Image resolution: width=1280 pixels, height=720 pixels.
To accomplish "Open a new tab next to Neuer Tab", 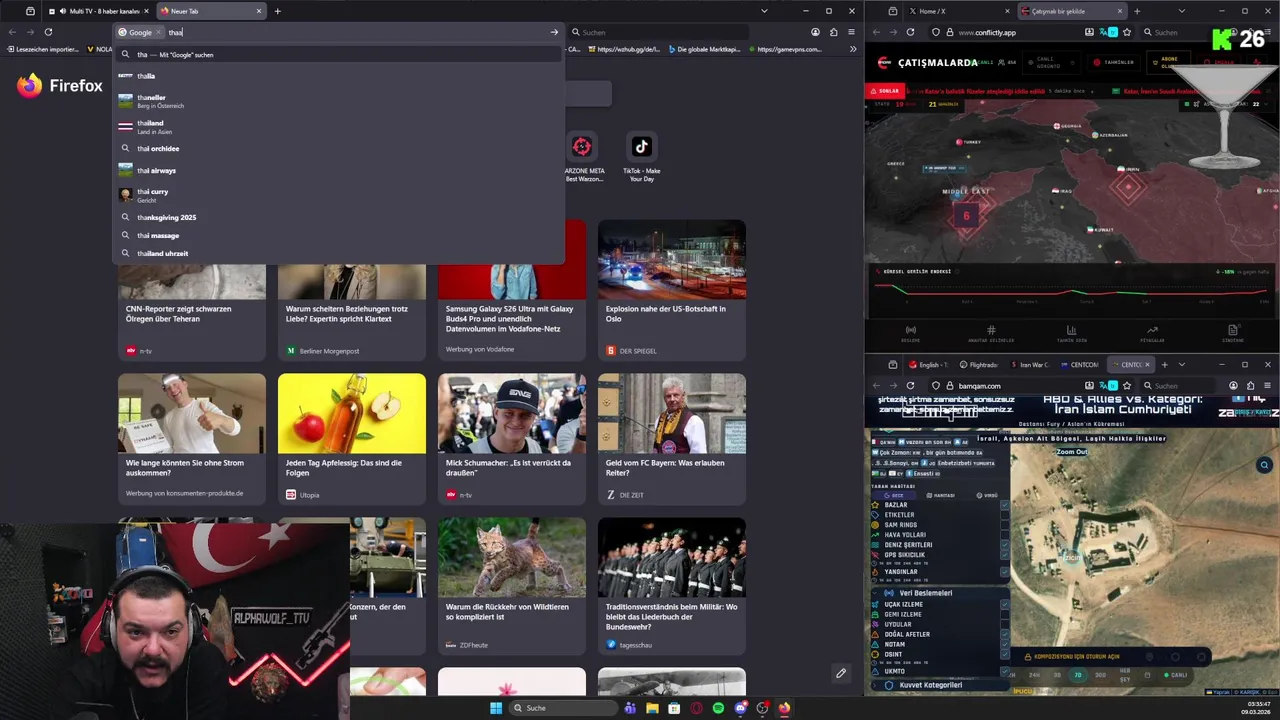I will tap(277, 11).
